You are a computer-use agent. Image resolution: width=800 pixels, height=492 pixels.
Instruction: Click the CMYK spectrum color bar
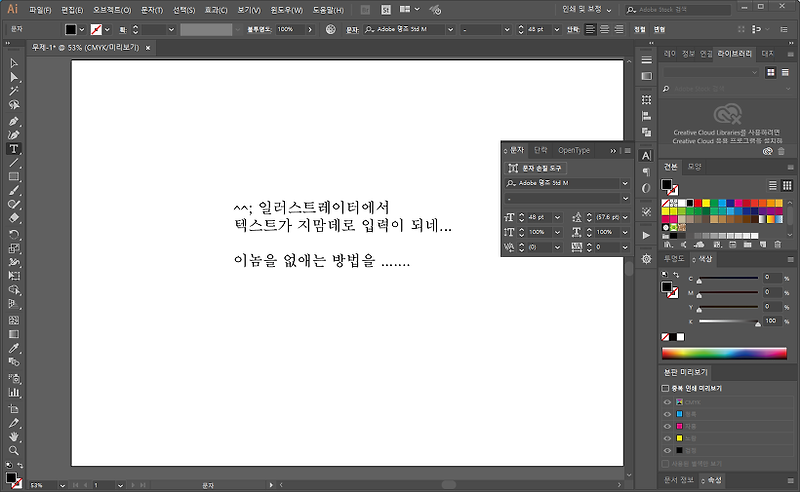[x=725, y=353]
